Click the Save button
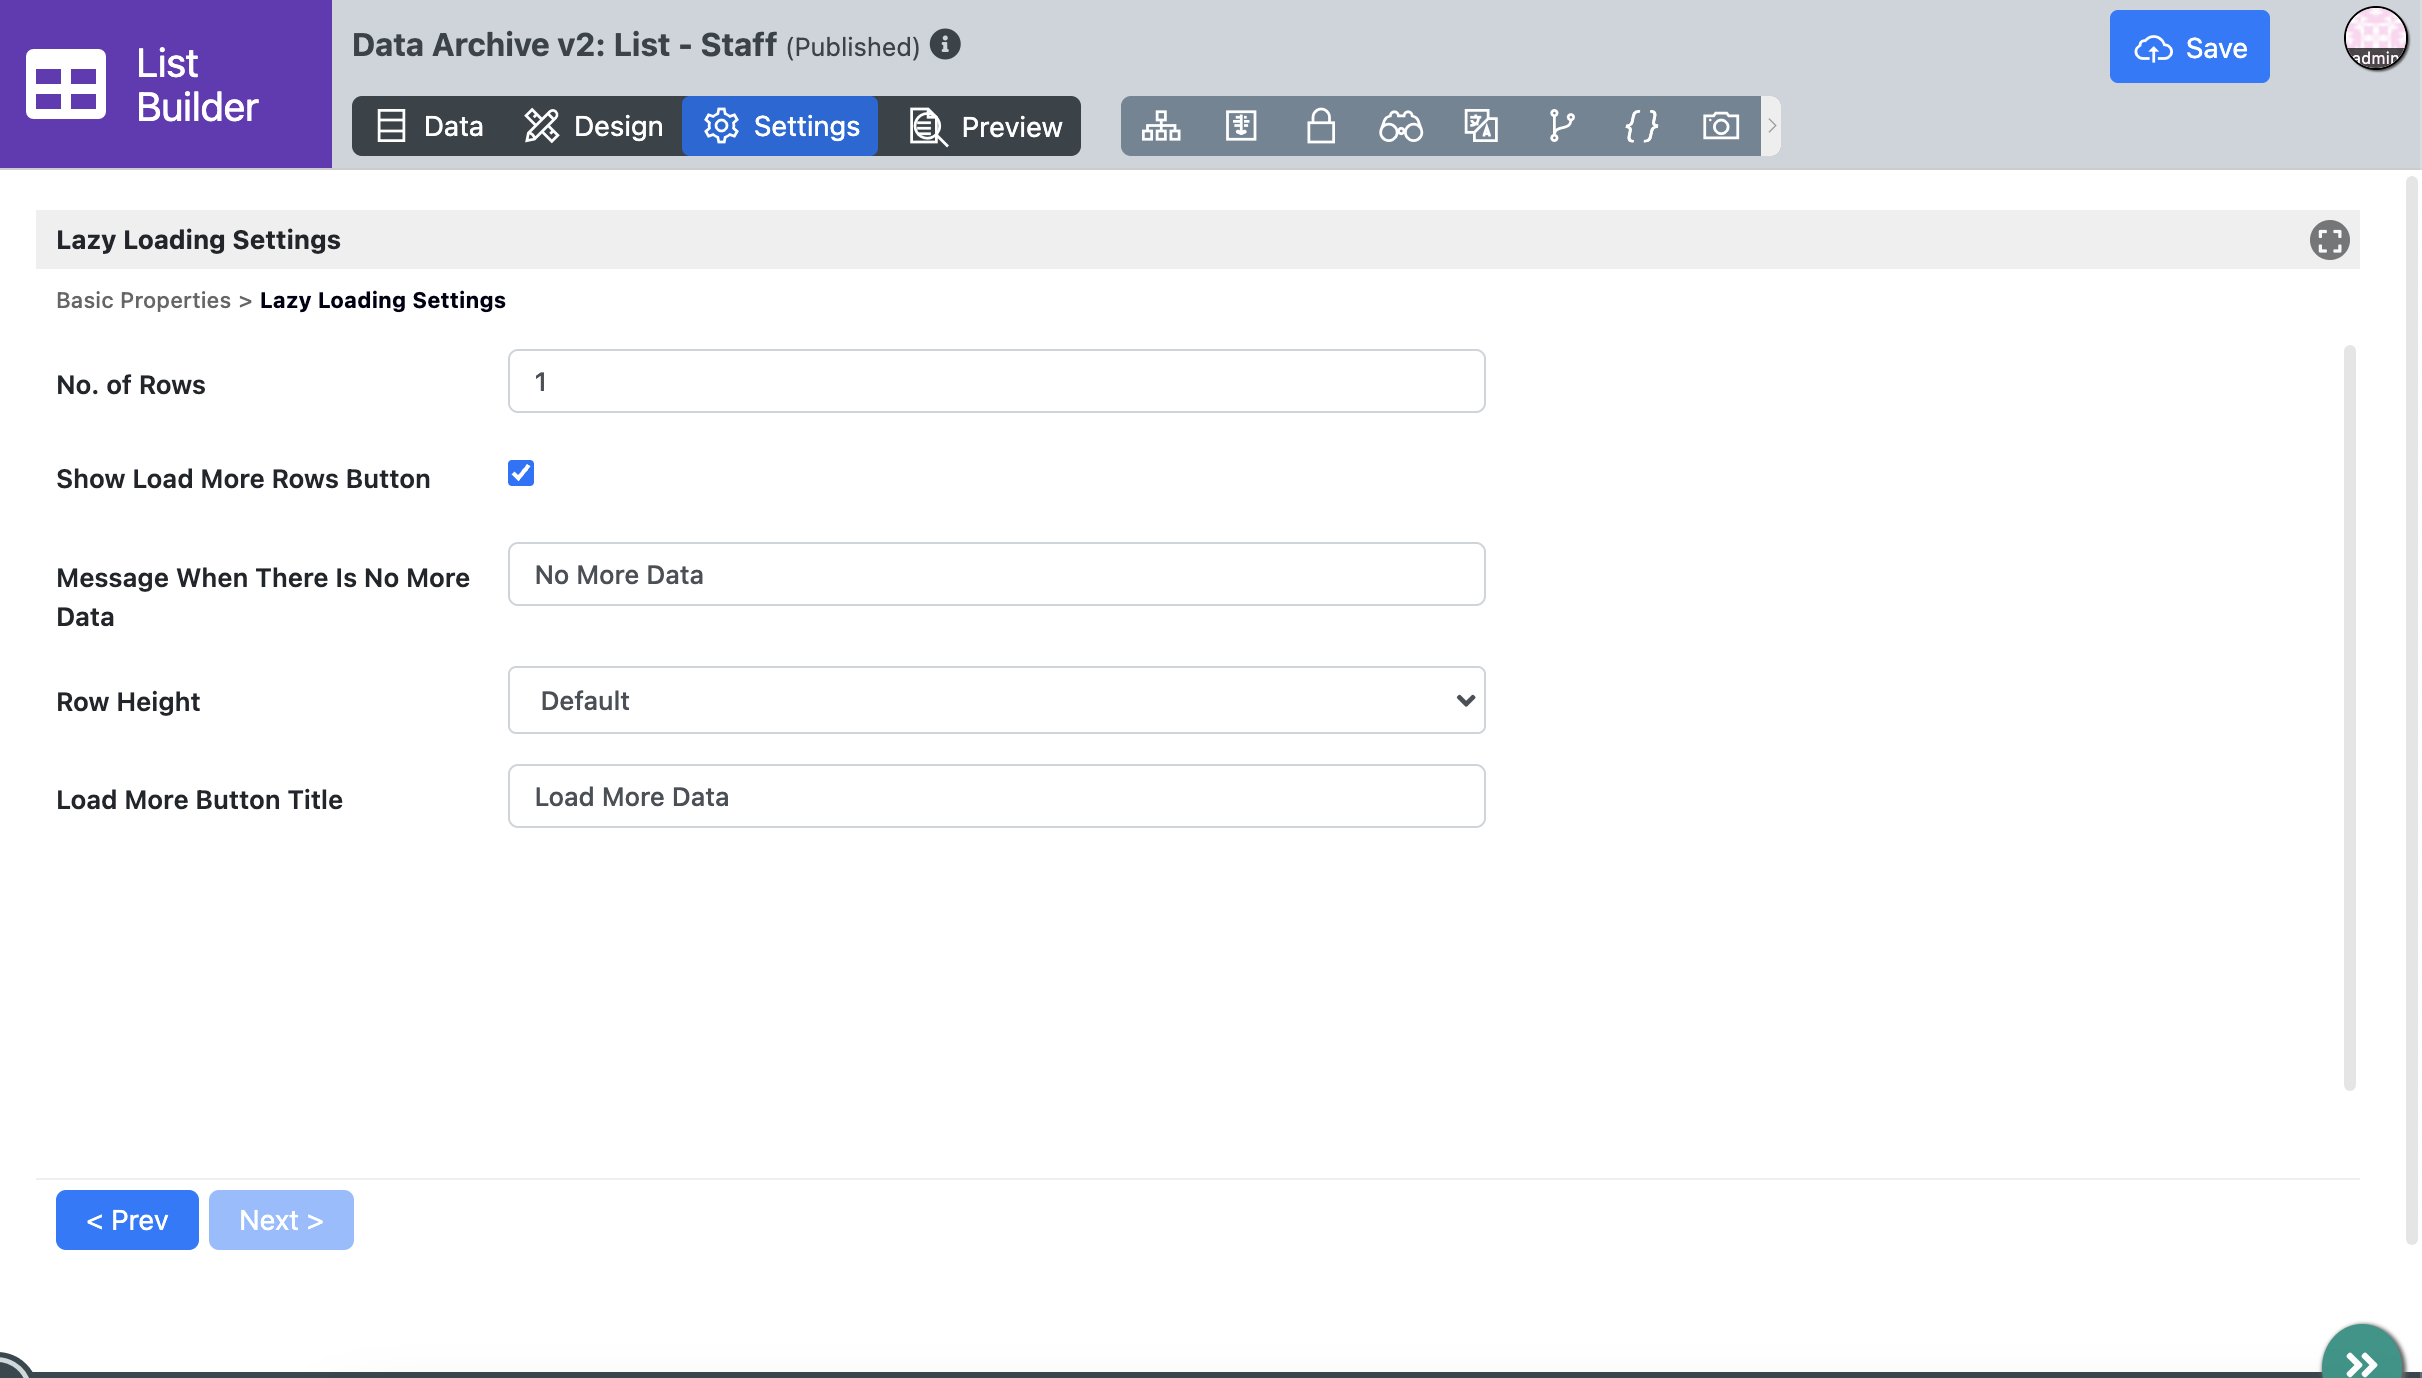The image size is (2422, 1378). click(2189, 47)
